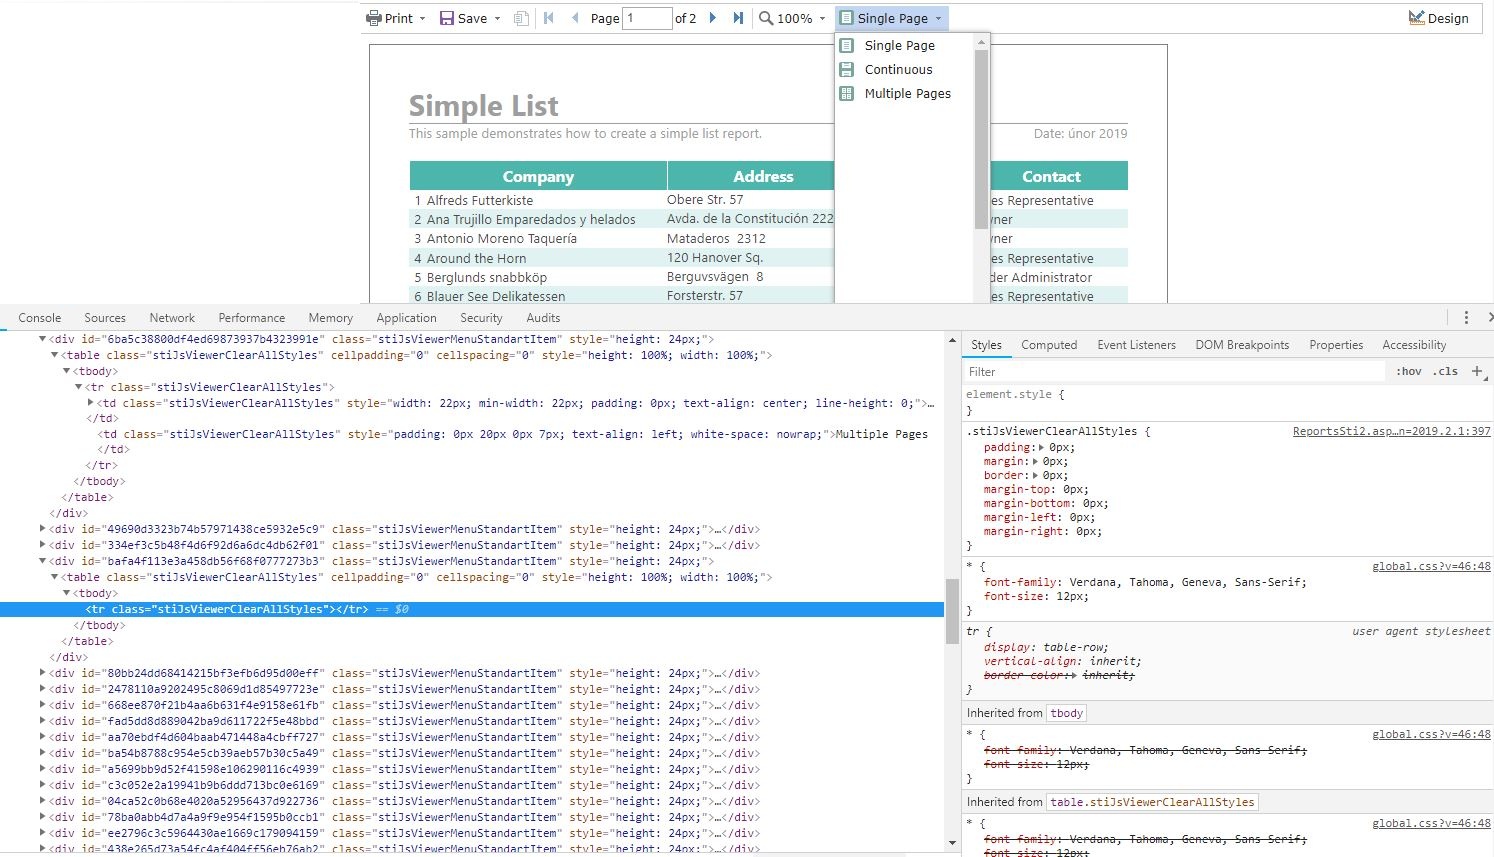Select div id a5699bb9d52f element row
1494x857 pixels.
click(x=472, y=769)
